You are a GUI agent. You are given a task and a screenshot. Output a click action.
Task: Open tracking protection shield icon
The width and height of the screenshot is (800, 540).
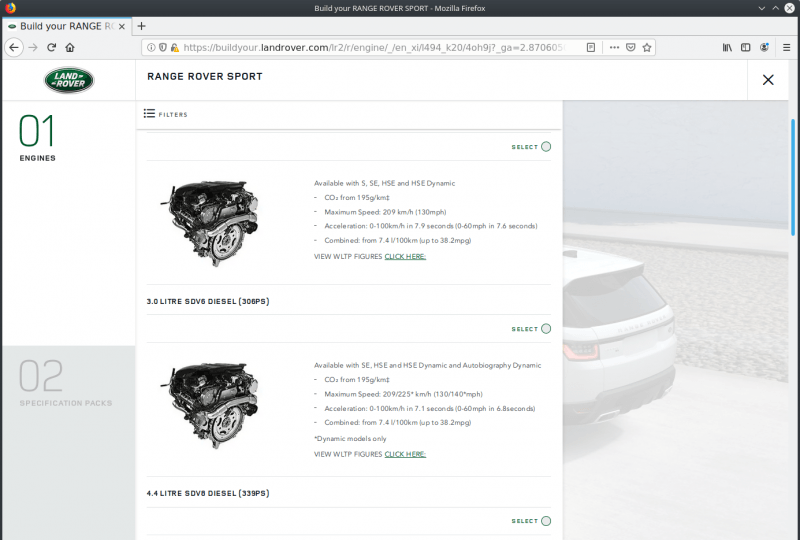point(163,47)
